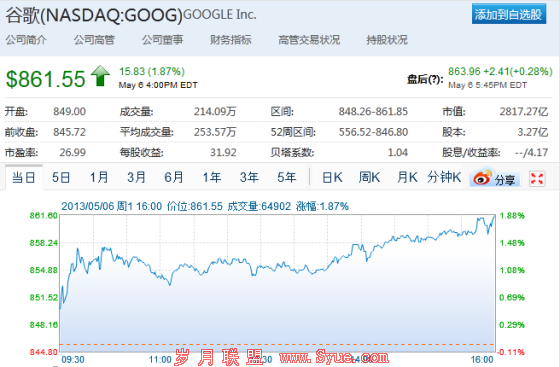Image resolution: width=560 pixels, height=367 pixels.
Task: Show the 日K candlestick chart
Action: pos(332,177)
